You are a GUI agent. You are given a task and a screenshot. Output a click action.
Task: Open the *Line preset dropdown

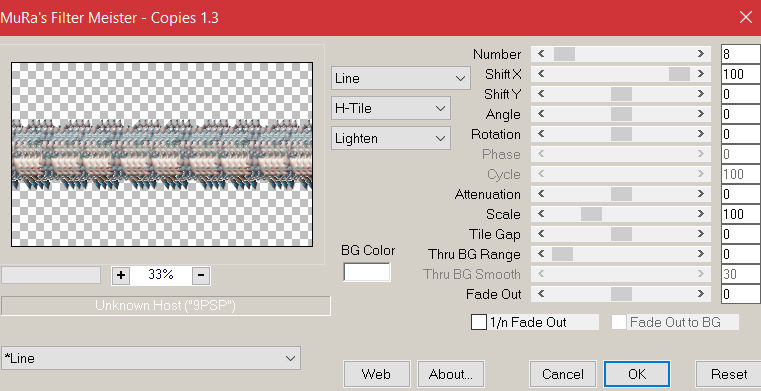pyautogui.click(x=150, y=358)
